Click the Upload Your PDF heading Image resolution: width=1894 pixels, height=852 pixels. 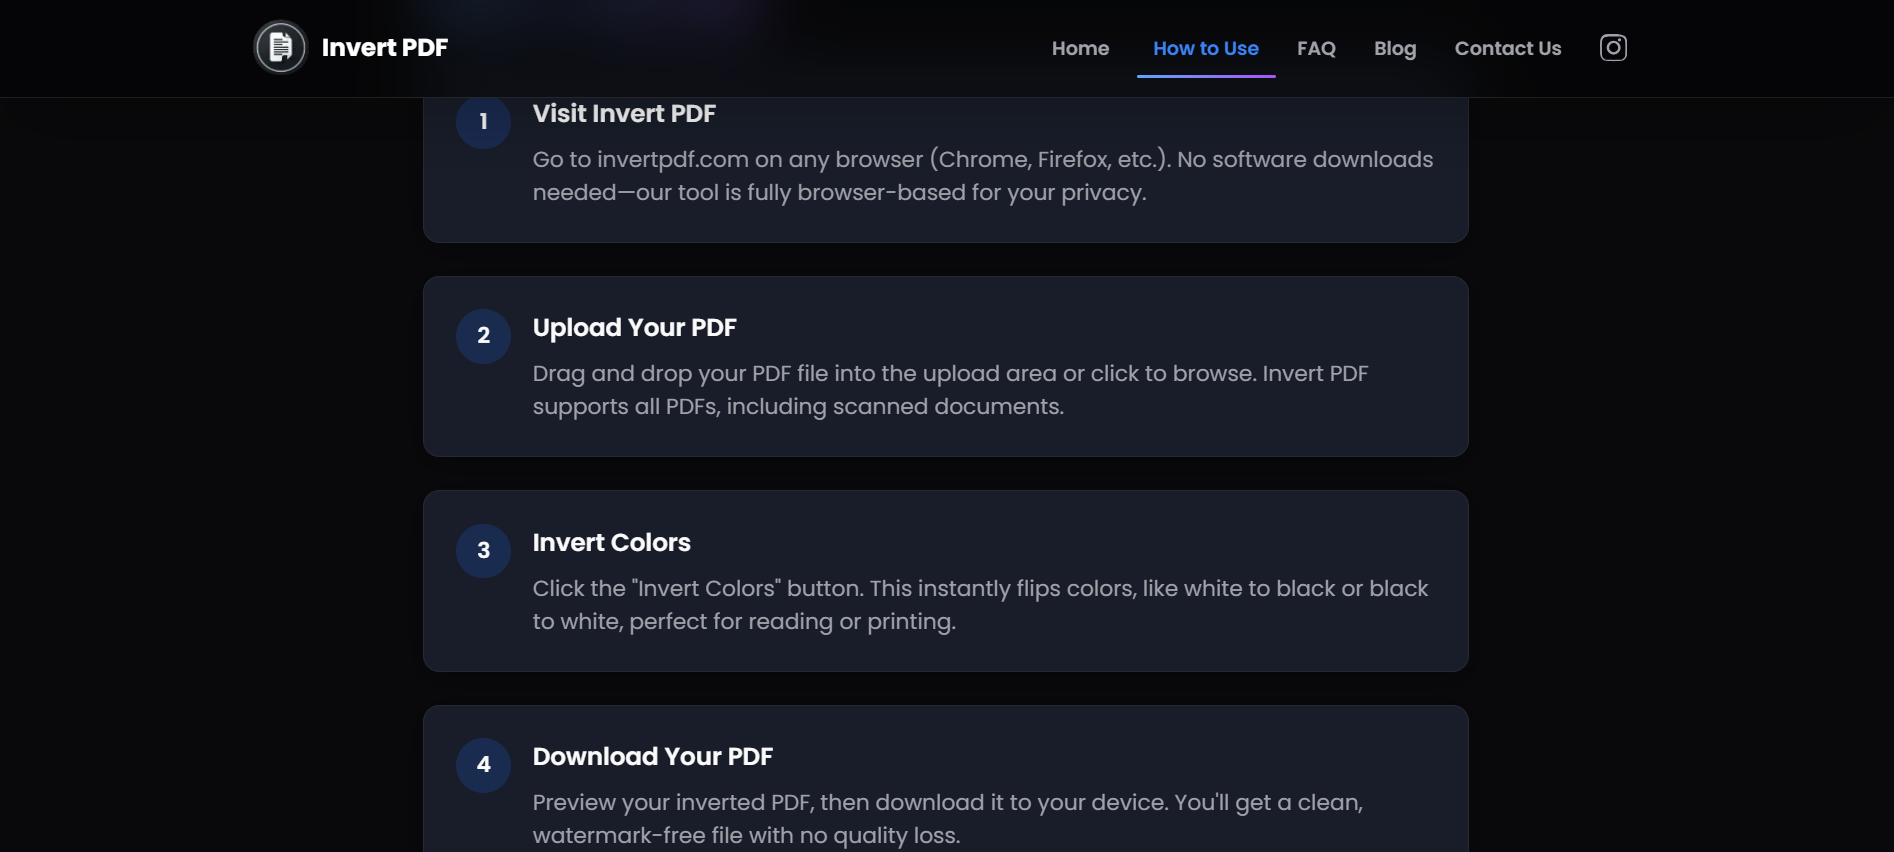pos(635,328)
